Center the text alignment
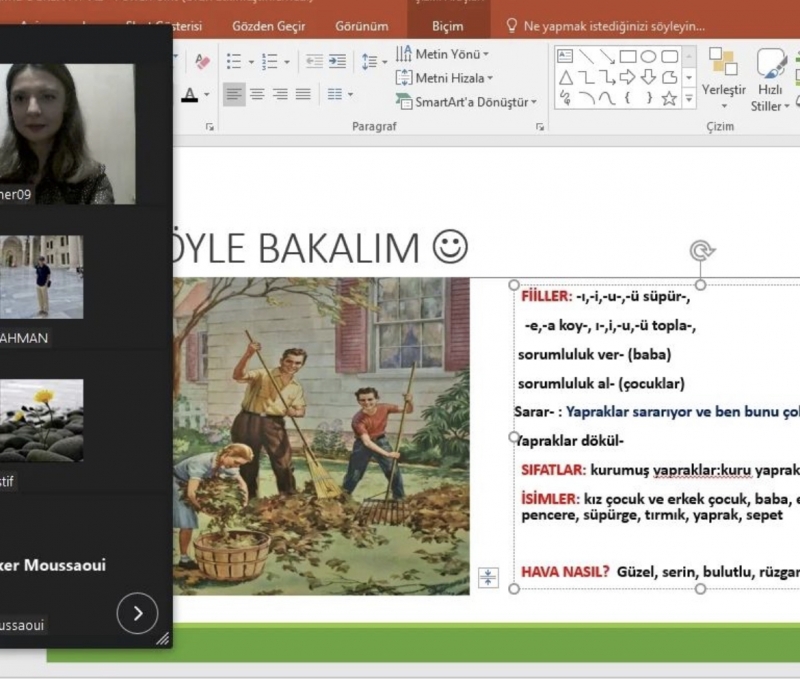This screenshot has height=679, width=800. pos(257,94)
